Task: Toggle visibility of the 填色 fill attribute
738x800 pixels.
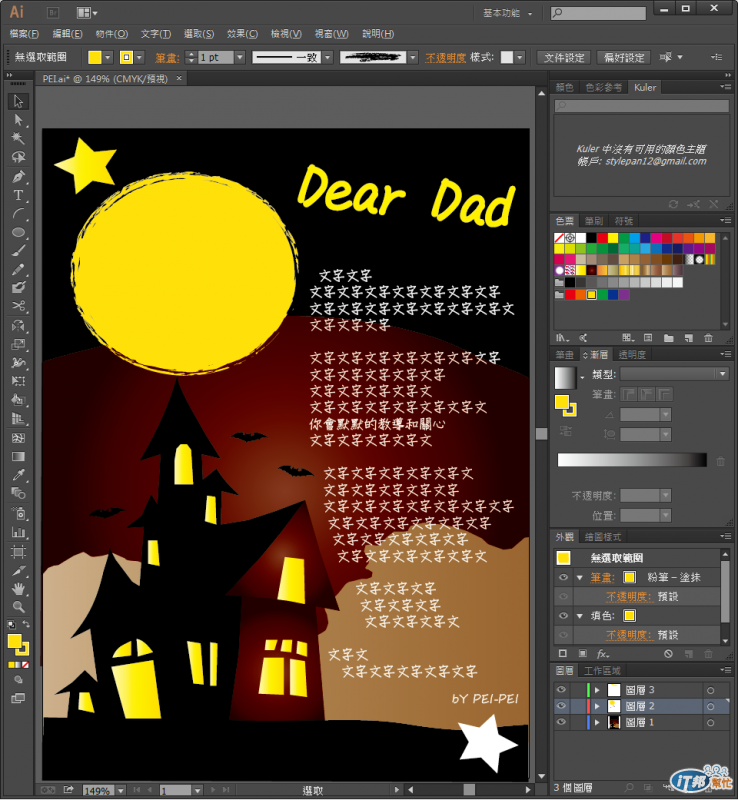Action: pyautogui.click(x=563, y=615)
